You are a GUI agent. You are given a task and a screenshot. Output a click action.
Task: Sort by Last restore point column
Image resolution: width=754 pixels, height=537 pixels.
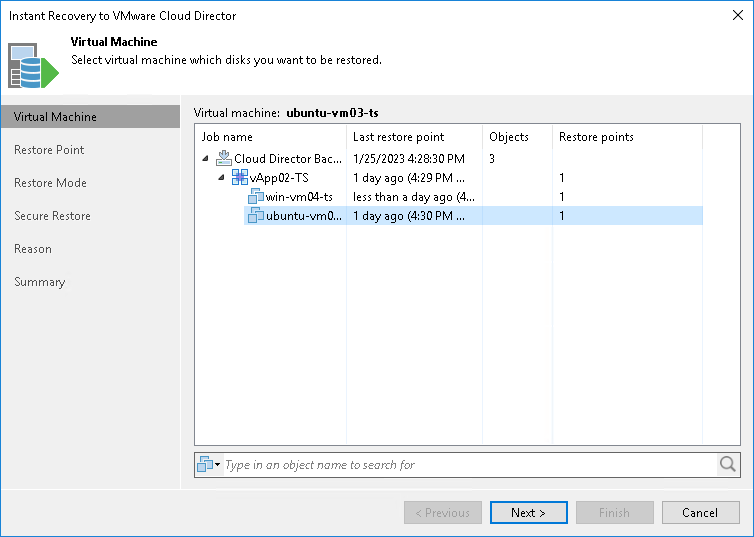pyautogui.click(x=415, y=137)
